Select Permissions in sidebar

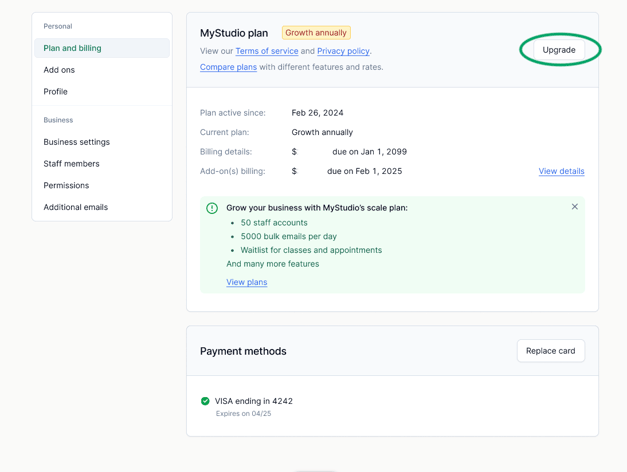(x=66, y=186)
